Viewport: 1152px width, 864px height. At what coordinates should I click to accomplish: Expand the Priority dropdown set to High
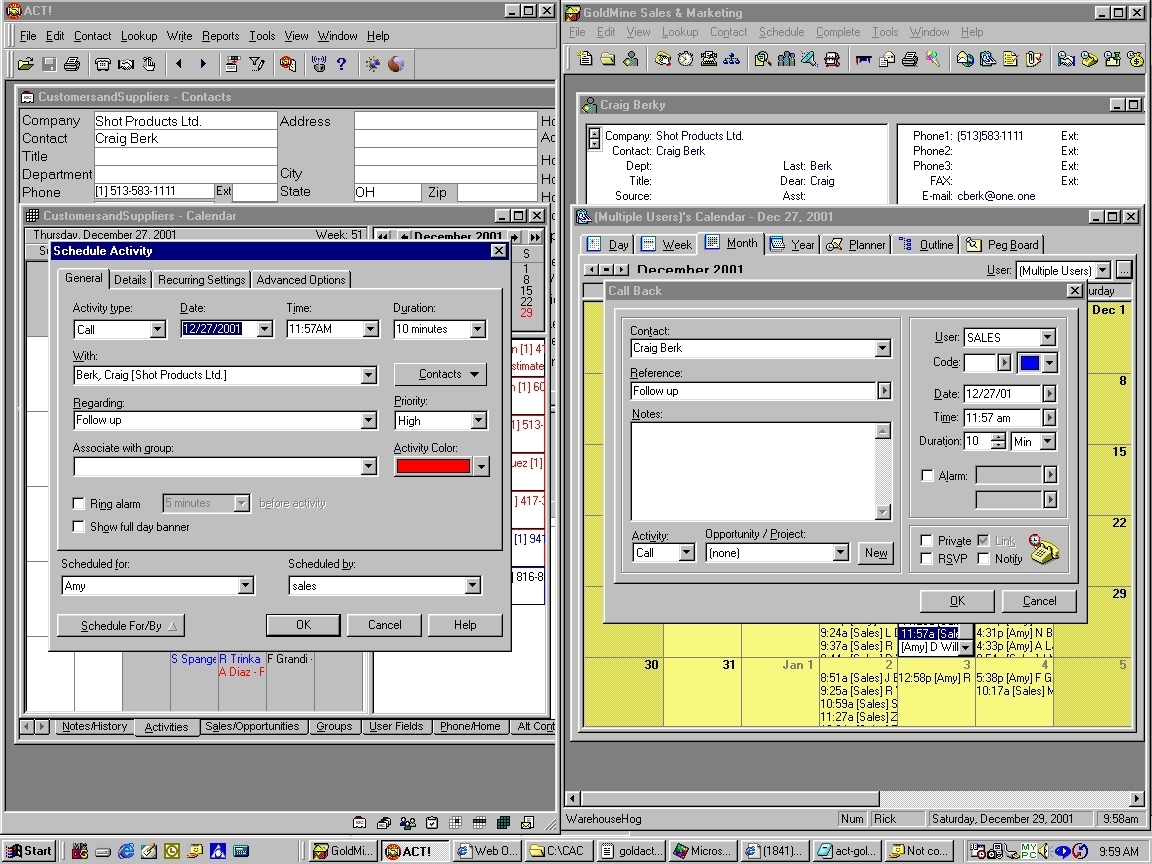point(478,421)
